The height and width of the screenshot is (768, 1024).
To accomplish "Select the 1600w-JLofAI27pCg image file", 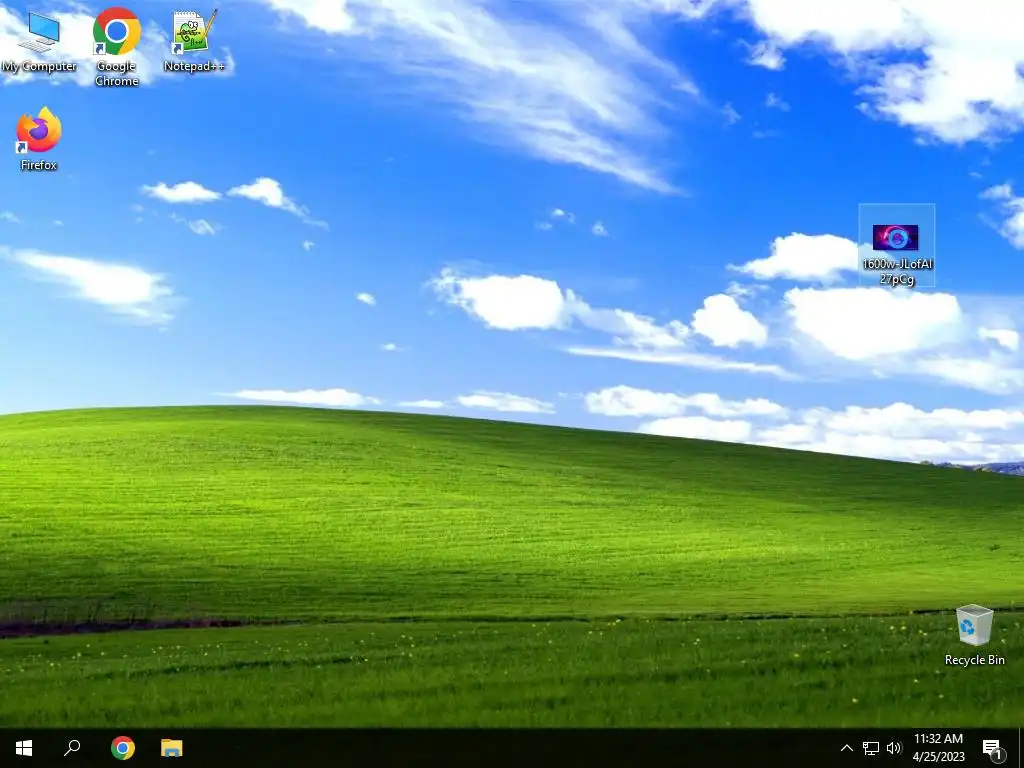I will click(x=897, y=246).
